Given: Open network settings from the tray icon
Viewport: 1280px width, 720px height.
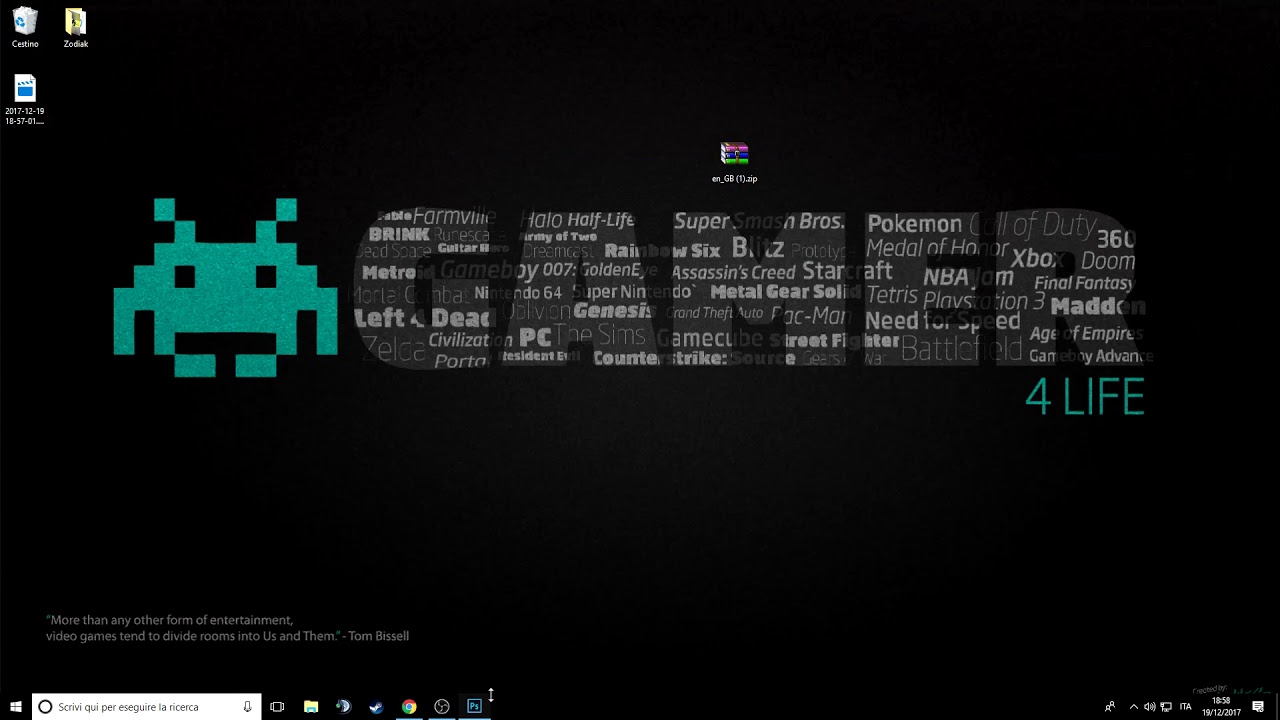Looking at the screenshot, I should point(1166,707).
